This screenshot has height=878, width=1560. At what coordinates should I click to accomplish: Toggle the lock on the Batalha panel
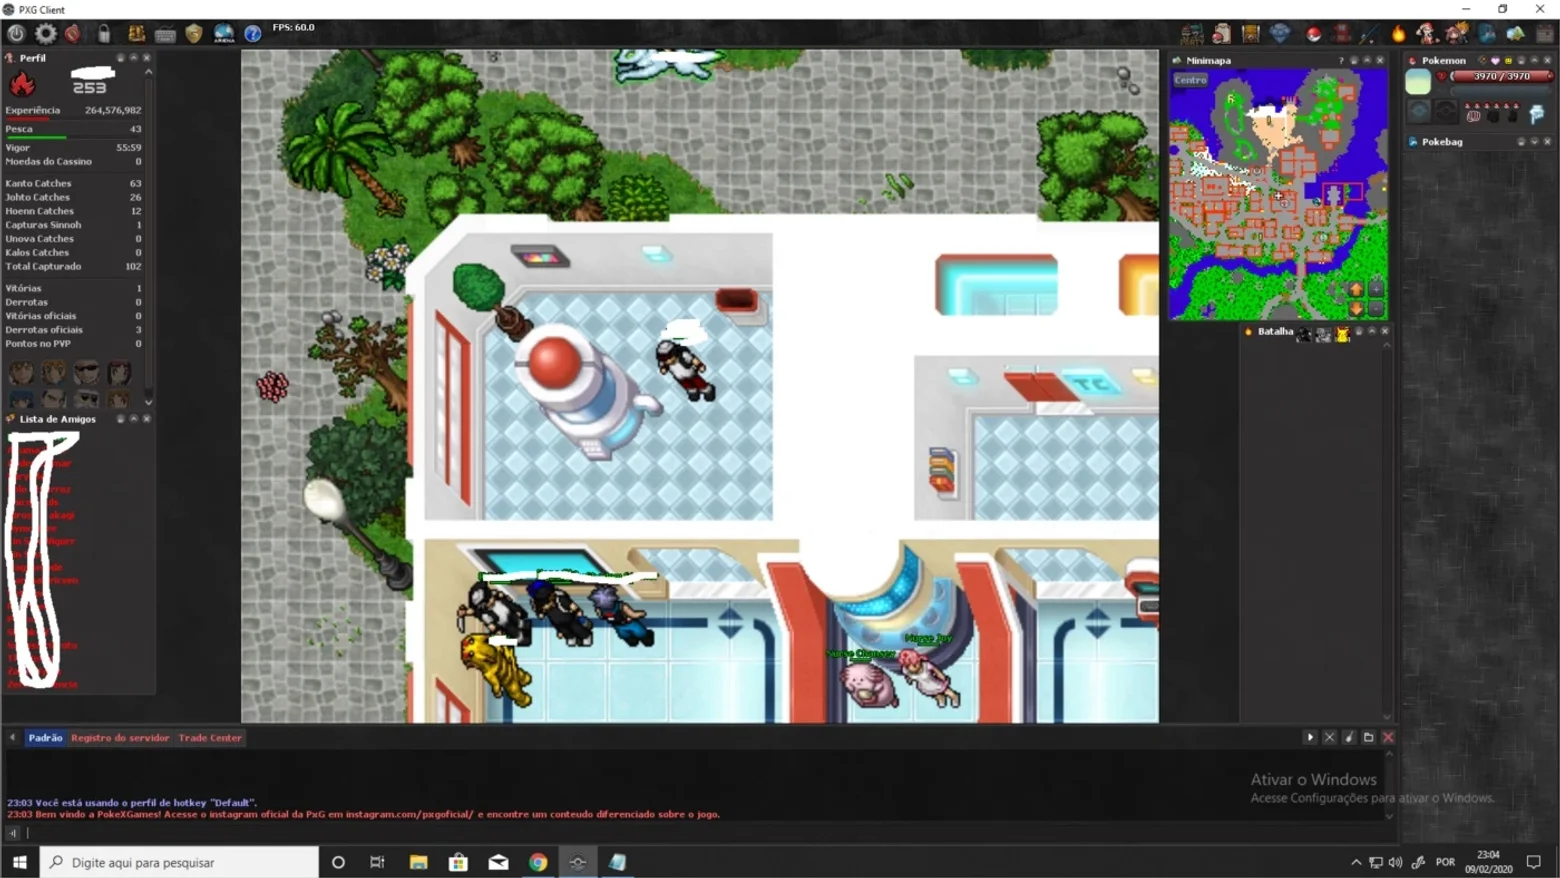pos(1359,331)
